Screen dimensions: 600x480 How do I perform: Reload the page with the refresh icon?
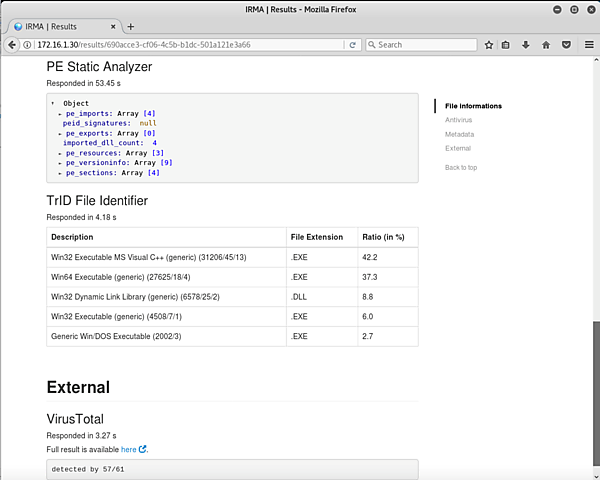[x=353, y=45]
